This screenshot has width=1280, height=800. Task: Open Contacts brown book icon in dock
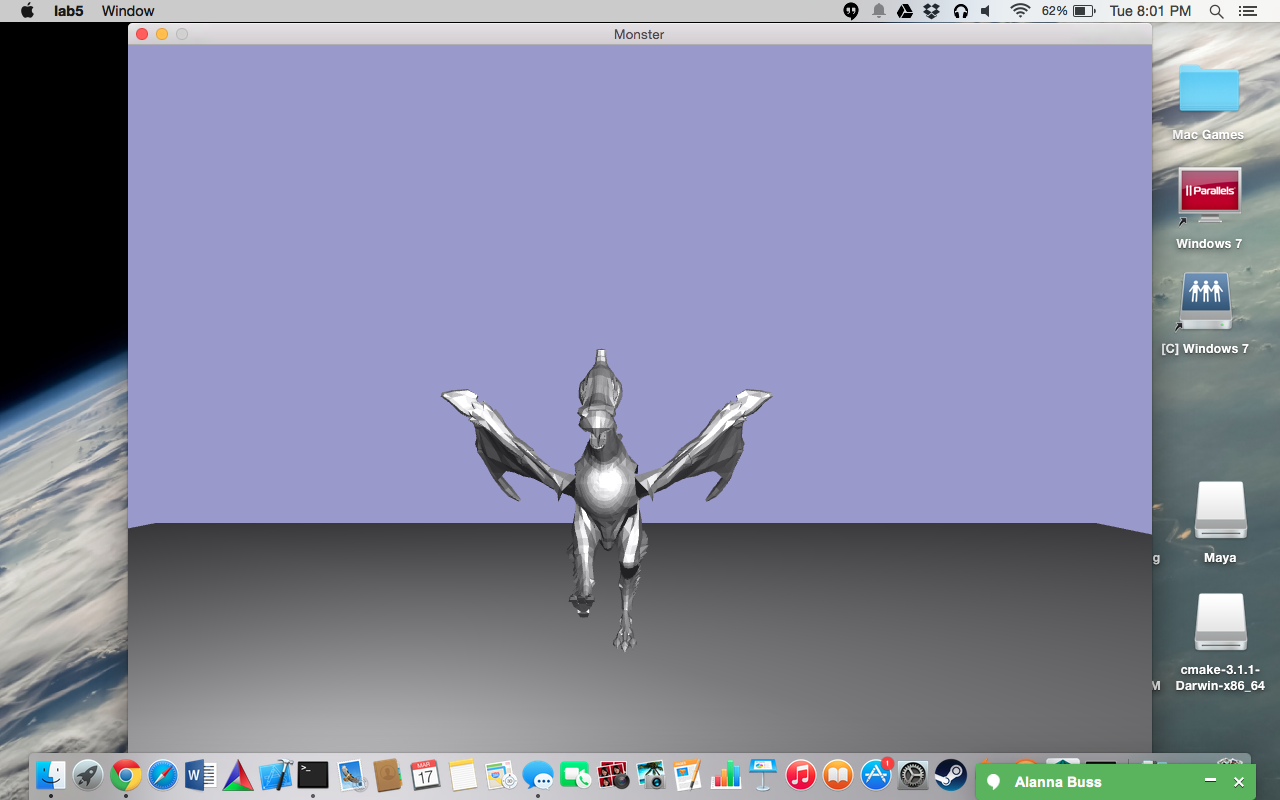[388, 775]
